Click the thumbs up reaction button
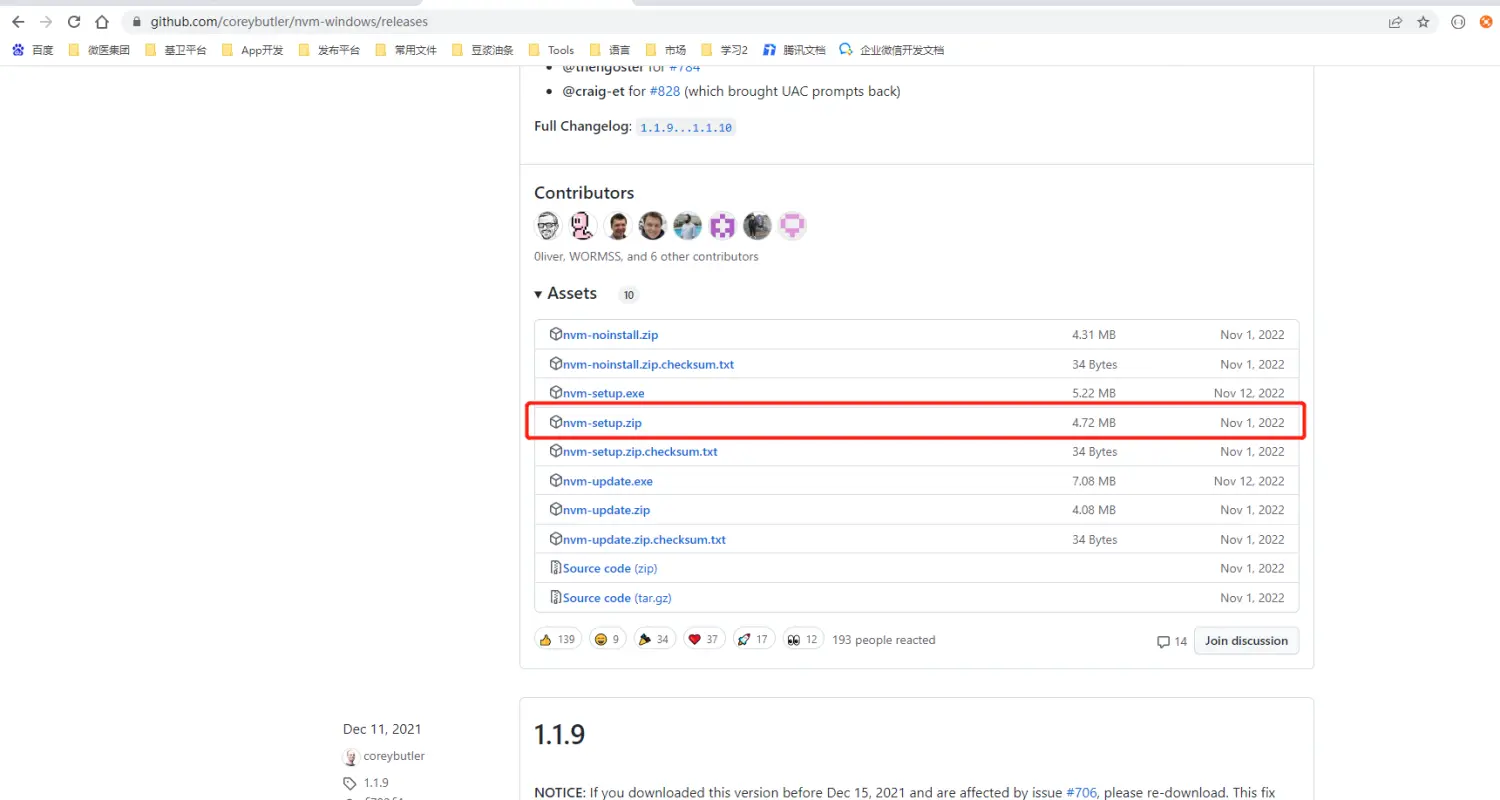This screenshot has height=800, width=1500. 558,640
